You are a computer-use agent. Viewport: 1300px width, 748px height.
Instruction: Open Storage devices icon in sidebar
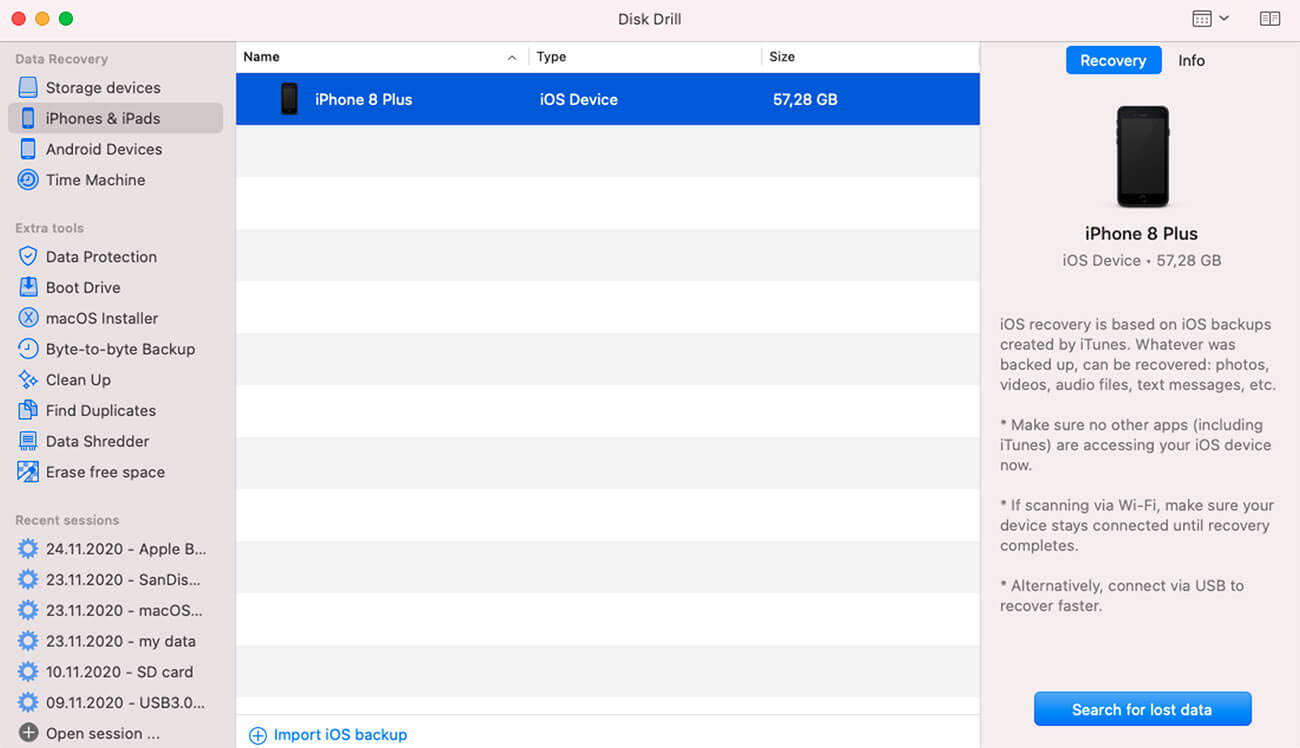tap(28, 87)
